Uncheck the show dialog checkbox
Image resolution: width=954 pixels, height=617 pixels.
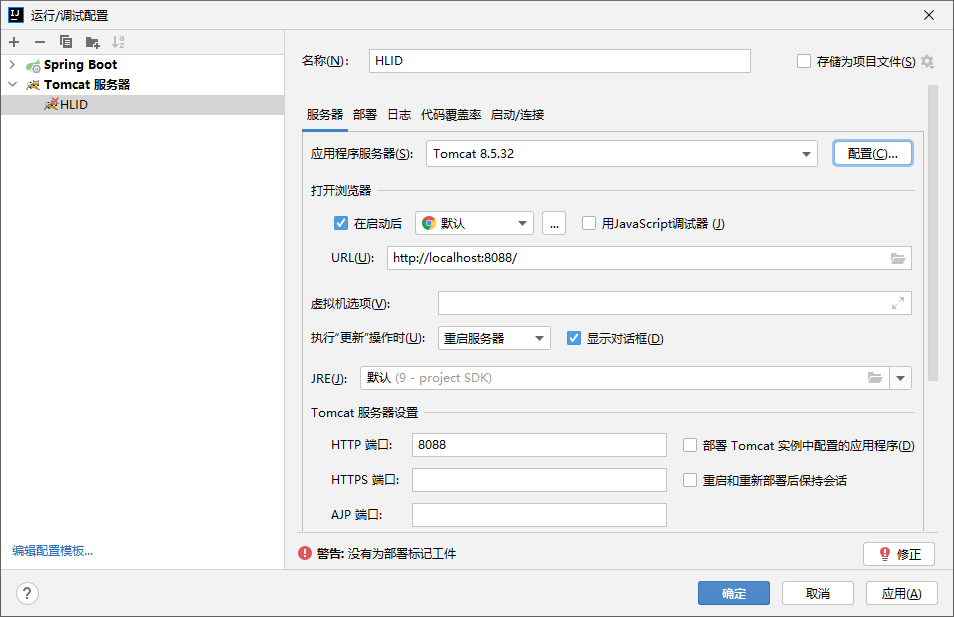pyautogui.click(x=574, y=338)
